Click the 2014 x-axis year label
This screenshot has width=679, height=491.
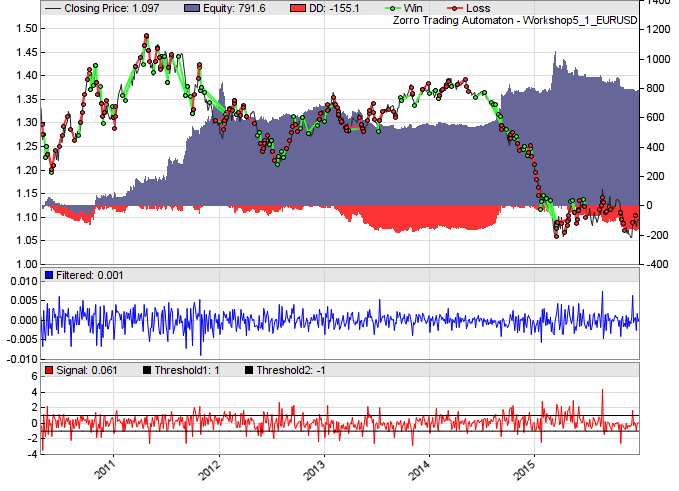pyautogui.click(x=420, y=469)
